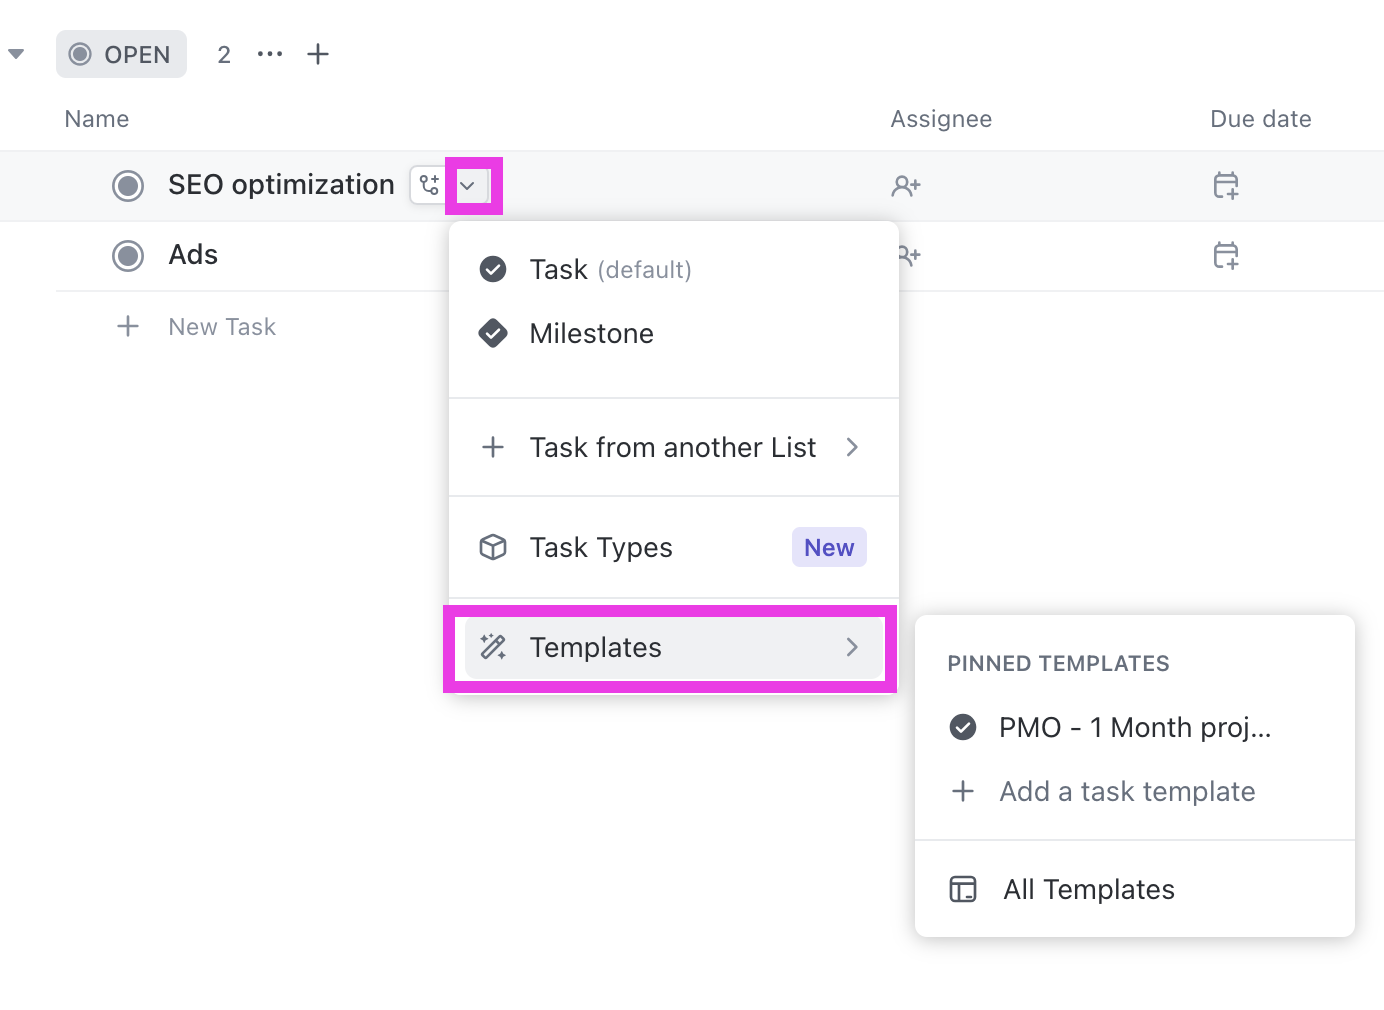Screen dimensions: 1384x1010
Task: Click the add subtask icon next to SEO optimization
Action: click(428, 185)
